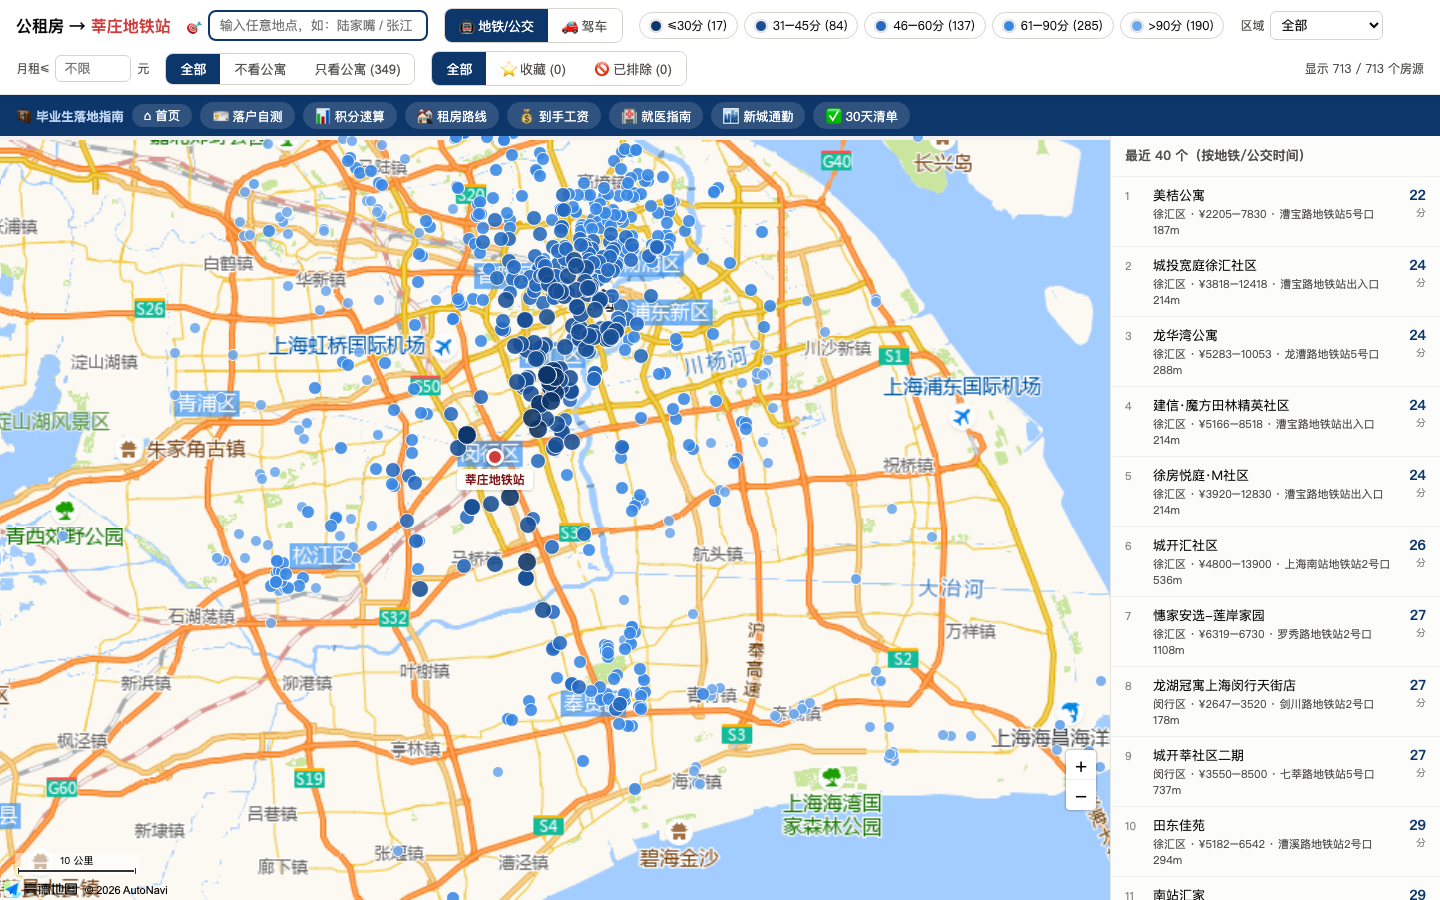Click the S26 highway shield
This screenshot has width=1440, height=900.
pyautogui.click(x=150, y=309)
